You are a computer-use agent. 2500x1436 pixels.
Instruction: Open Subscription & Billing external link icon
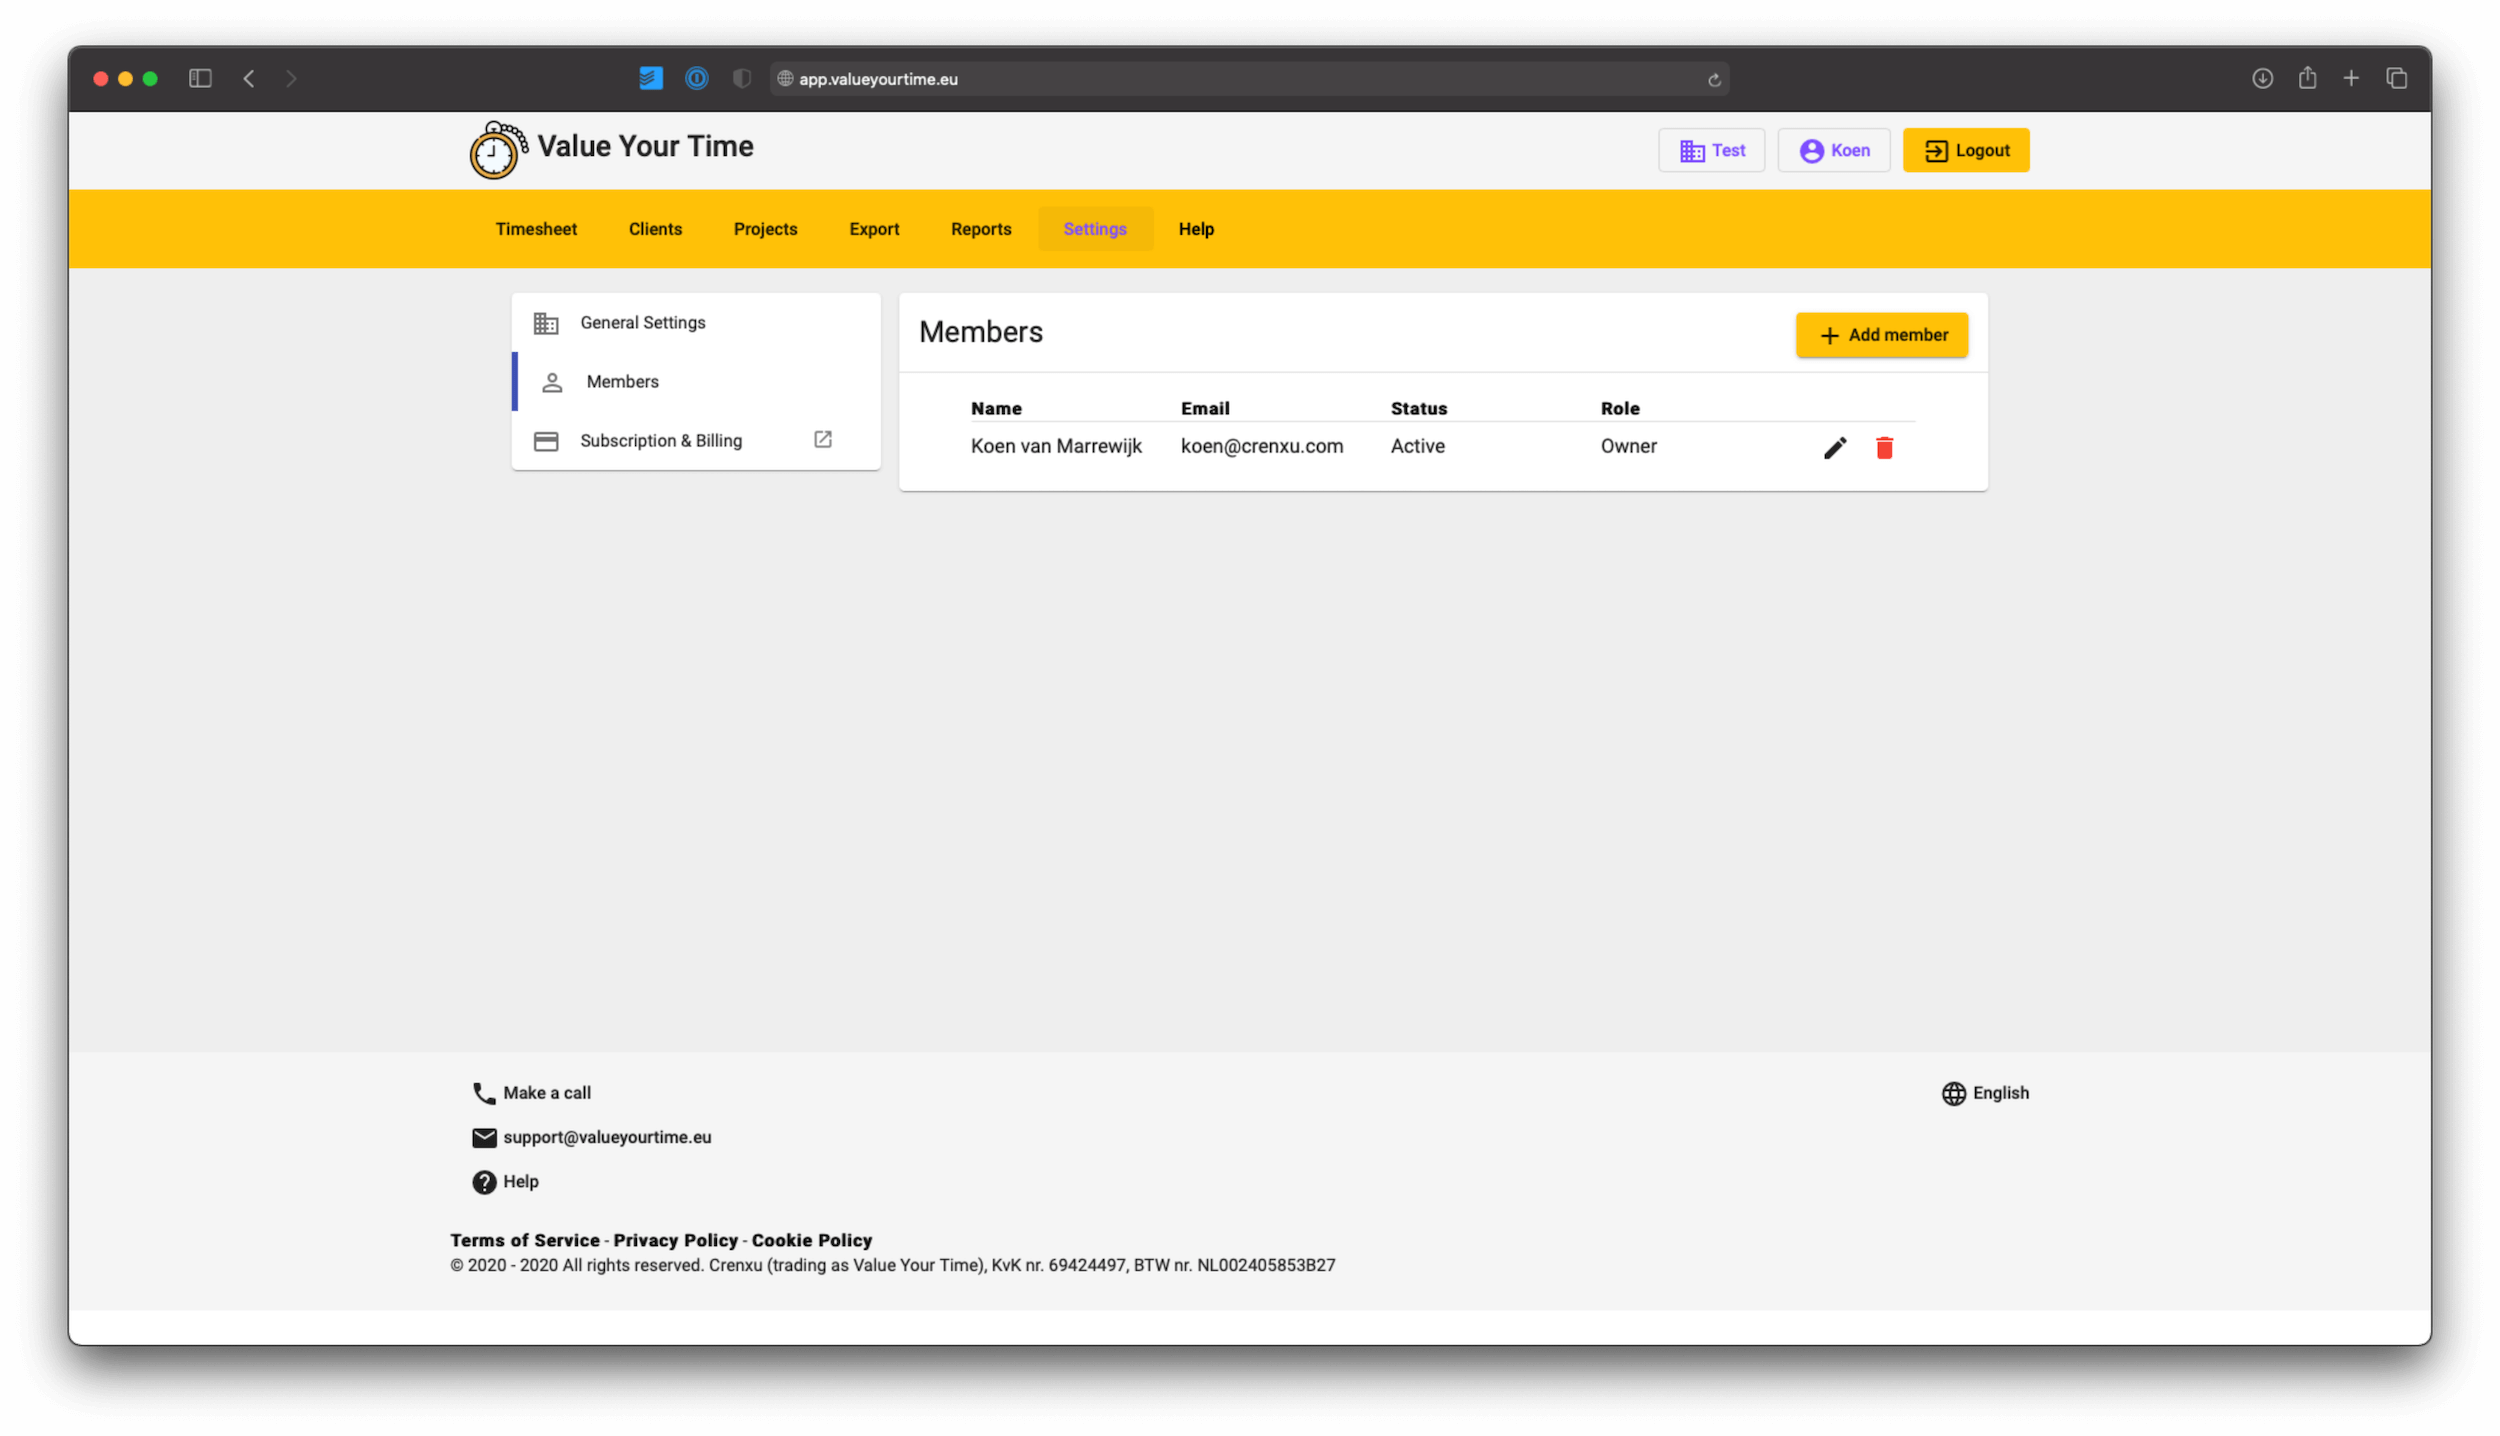822,439
